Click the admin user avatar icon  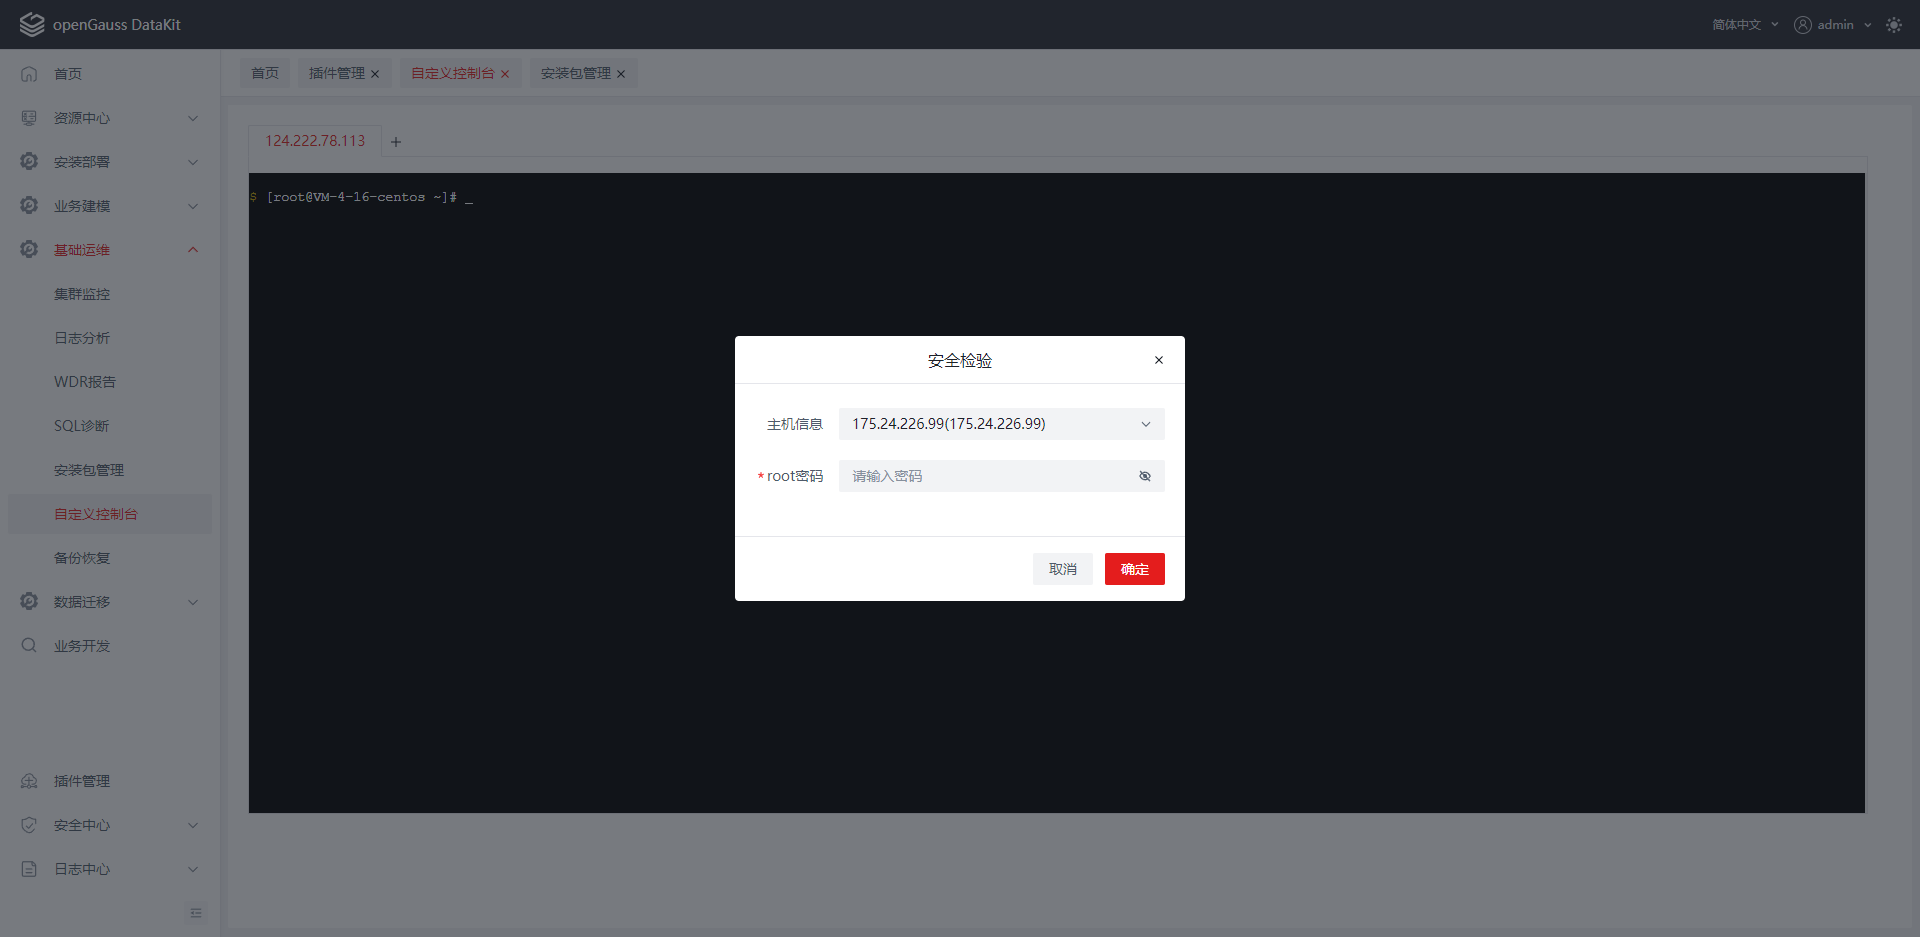click(x=1802, y=25)
